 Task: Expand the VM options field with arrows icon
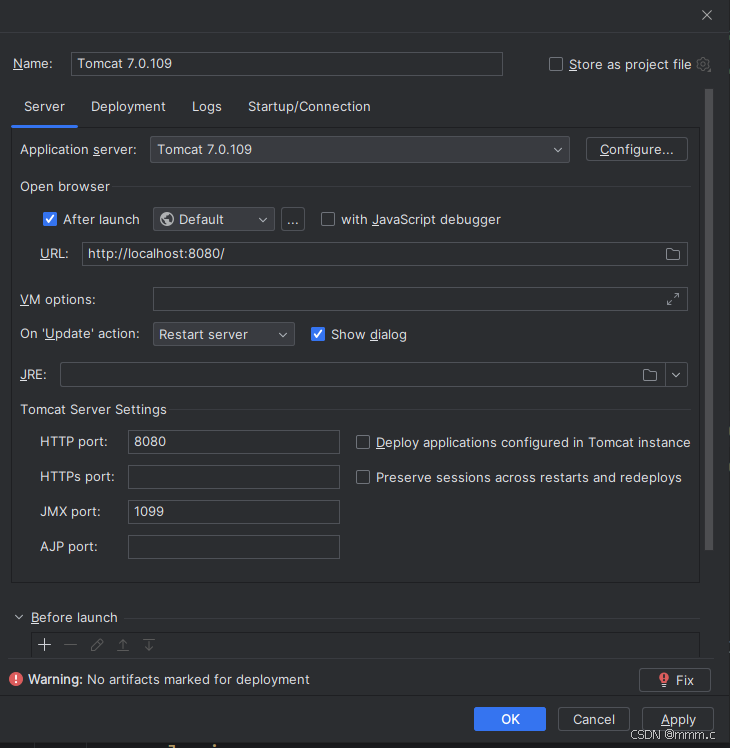(673, 299)
